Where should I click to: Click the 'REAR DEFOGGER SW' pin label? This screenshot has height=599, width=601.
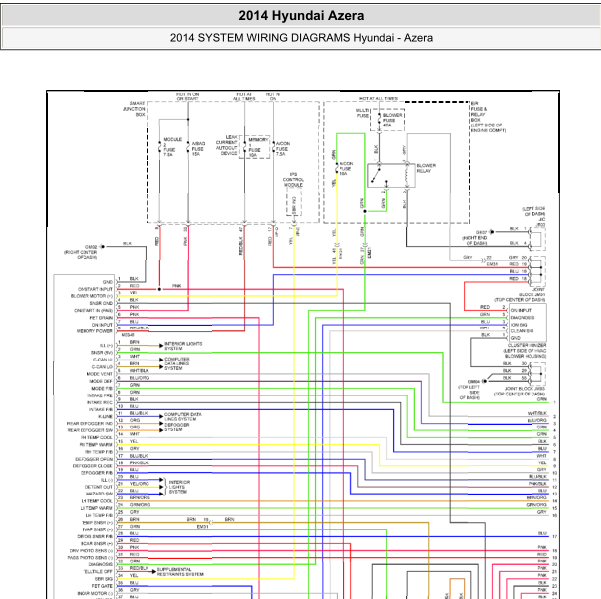click(90, 430)
